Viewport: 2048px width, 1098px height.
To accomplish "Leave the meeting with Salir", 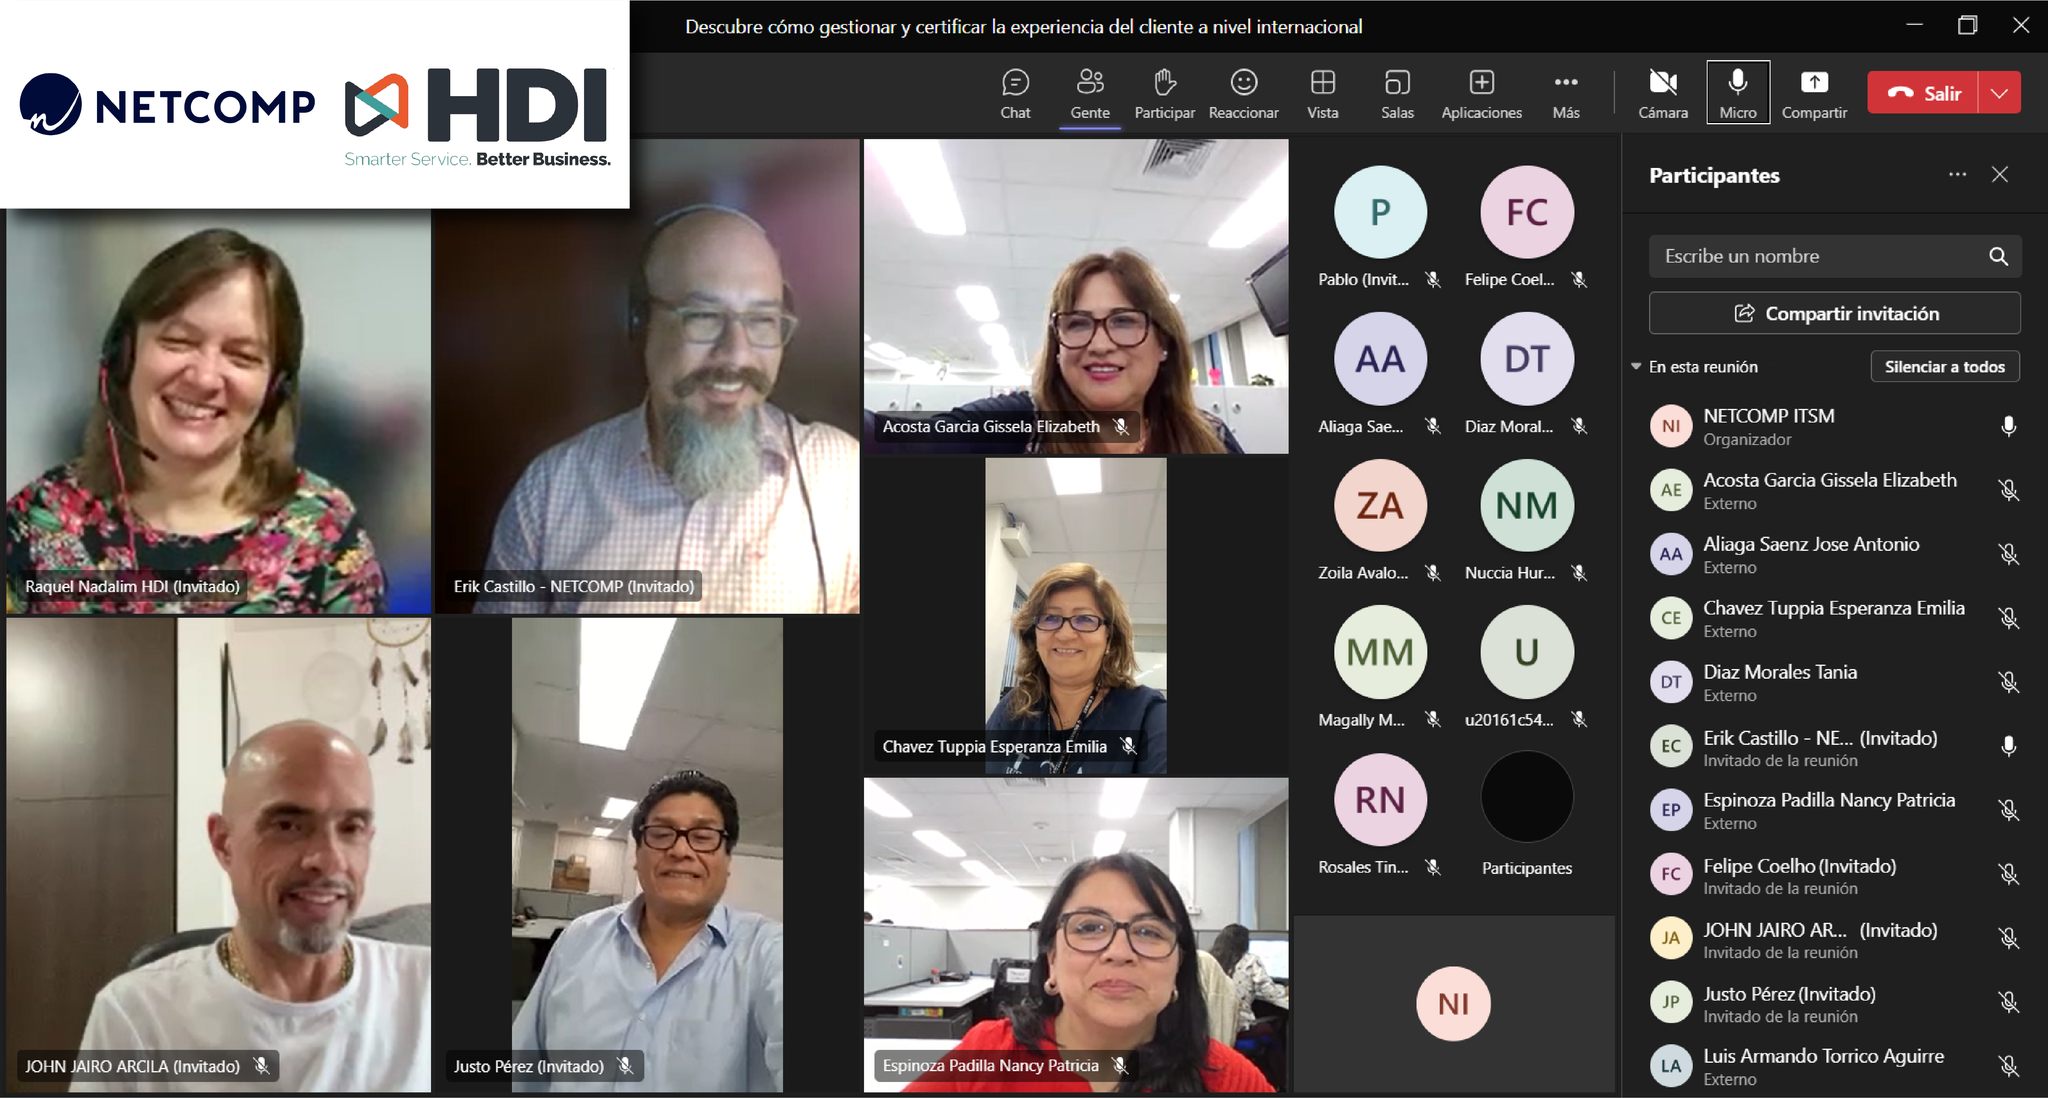I will coord(1922,93).
